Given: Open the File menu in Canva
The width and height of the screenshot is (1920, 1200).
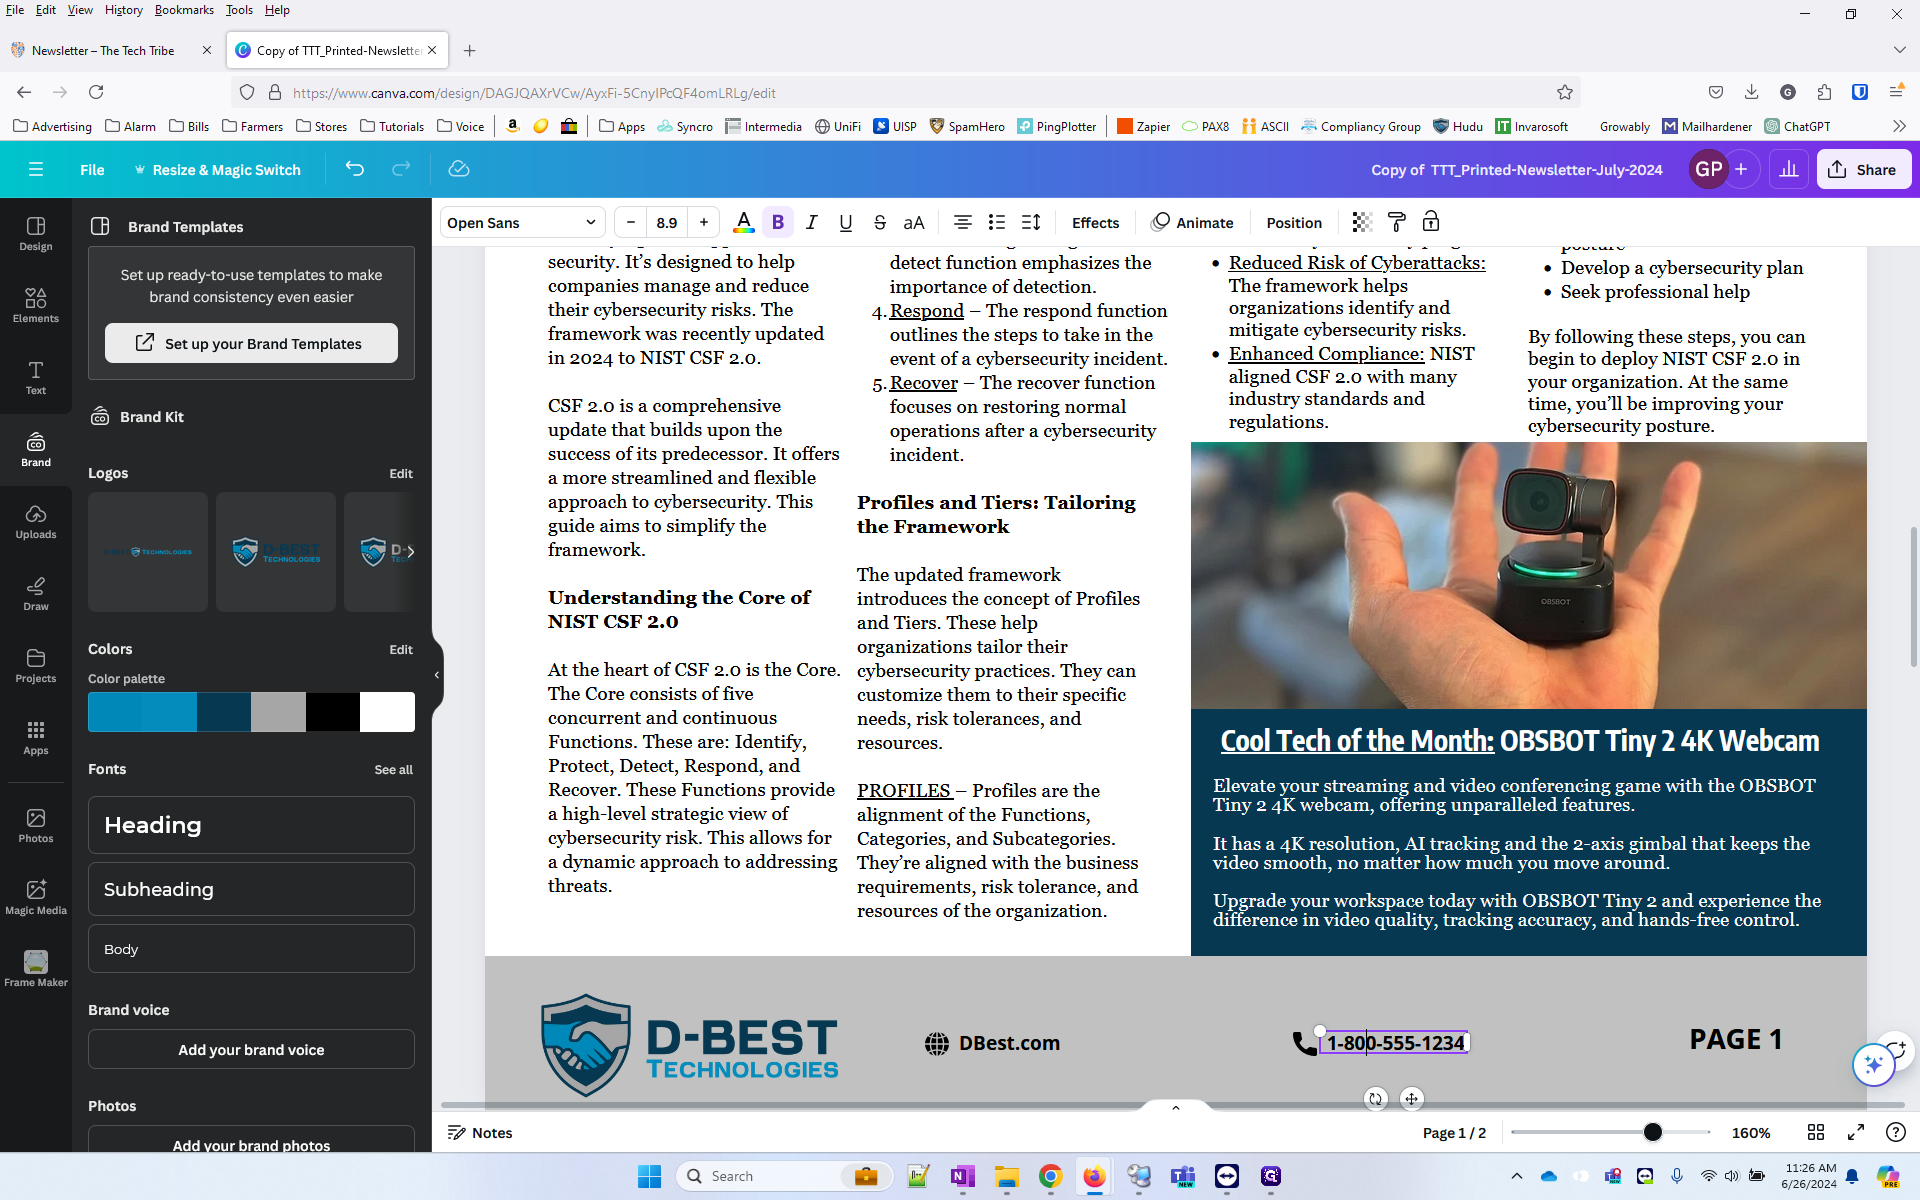Looking at the screenshot, I should (x=92, y=169).
